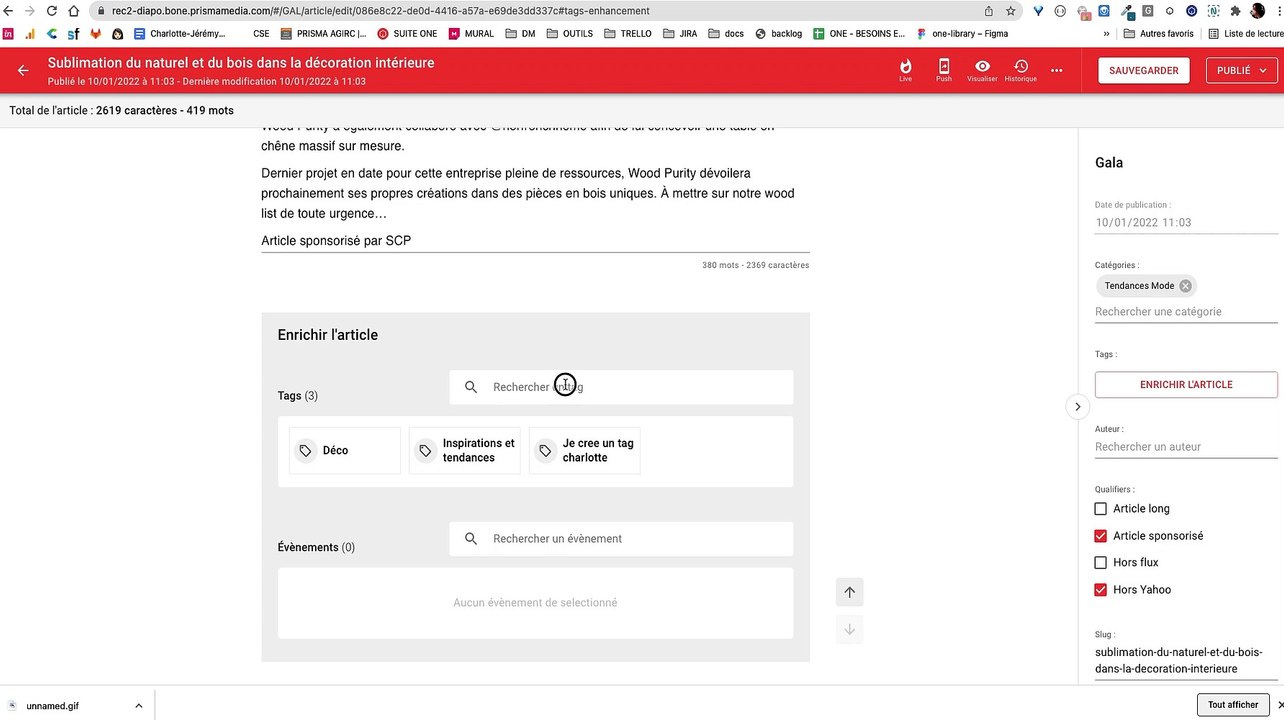The width and height of the screenshot is (1284, 720).
Task: Uncheck the Hors Yahoo checkbox
Action: (x=1101, y=590)
